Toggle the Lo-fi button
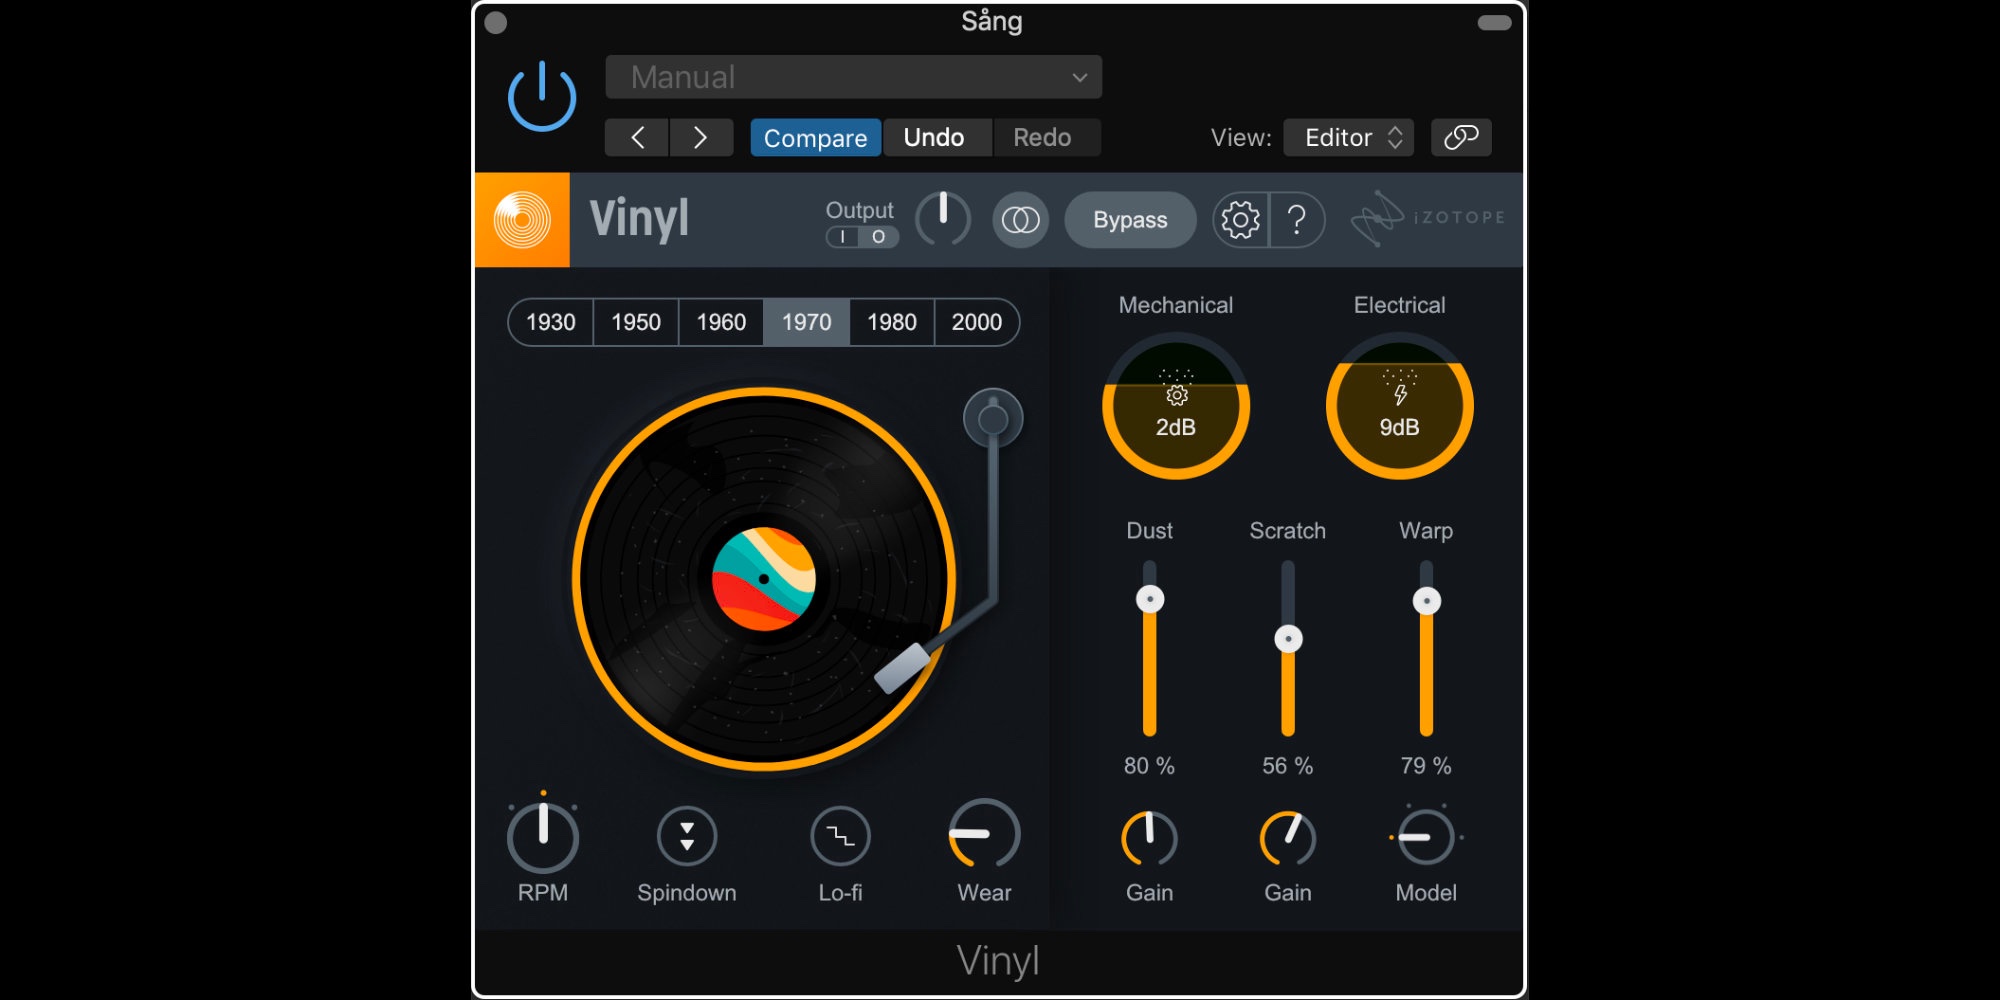Image resolution: width=2000 pixels, height=1000 pixels. [840, 836]
